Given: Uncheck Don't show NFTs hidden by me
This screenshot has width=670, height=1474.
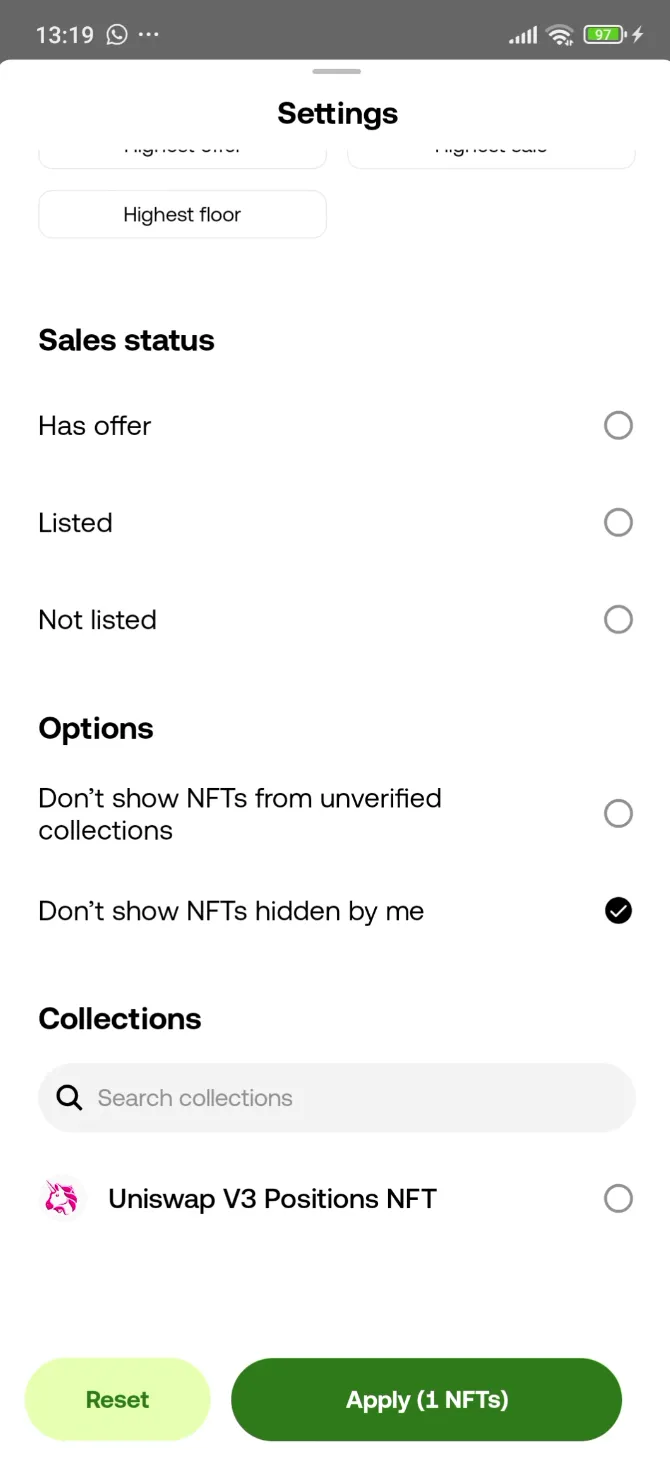Looking at the screenshot, I should pos(618,911).
